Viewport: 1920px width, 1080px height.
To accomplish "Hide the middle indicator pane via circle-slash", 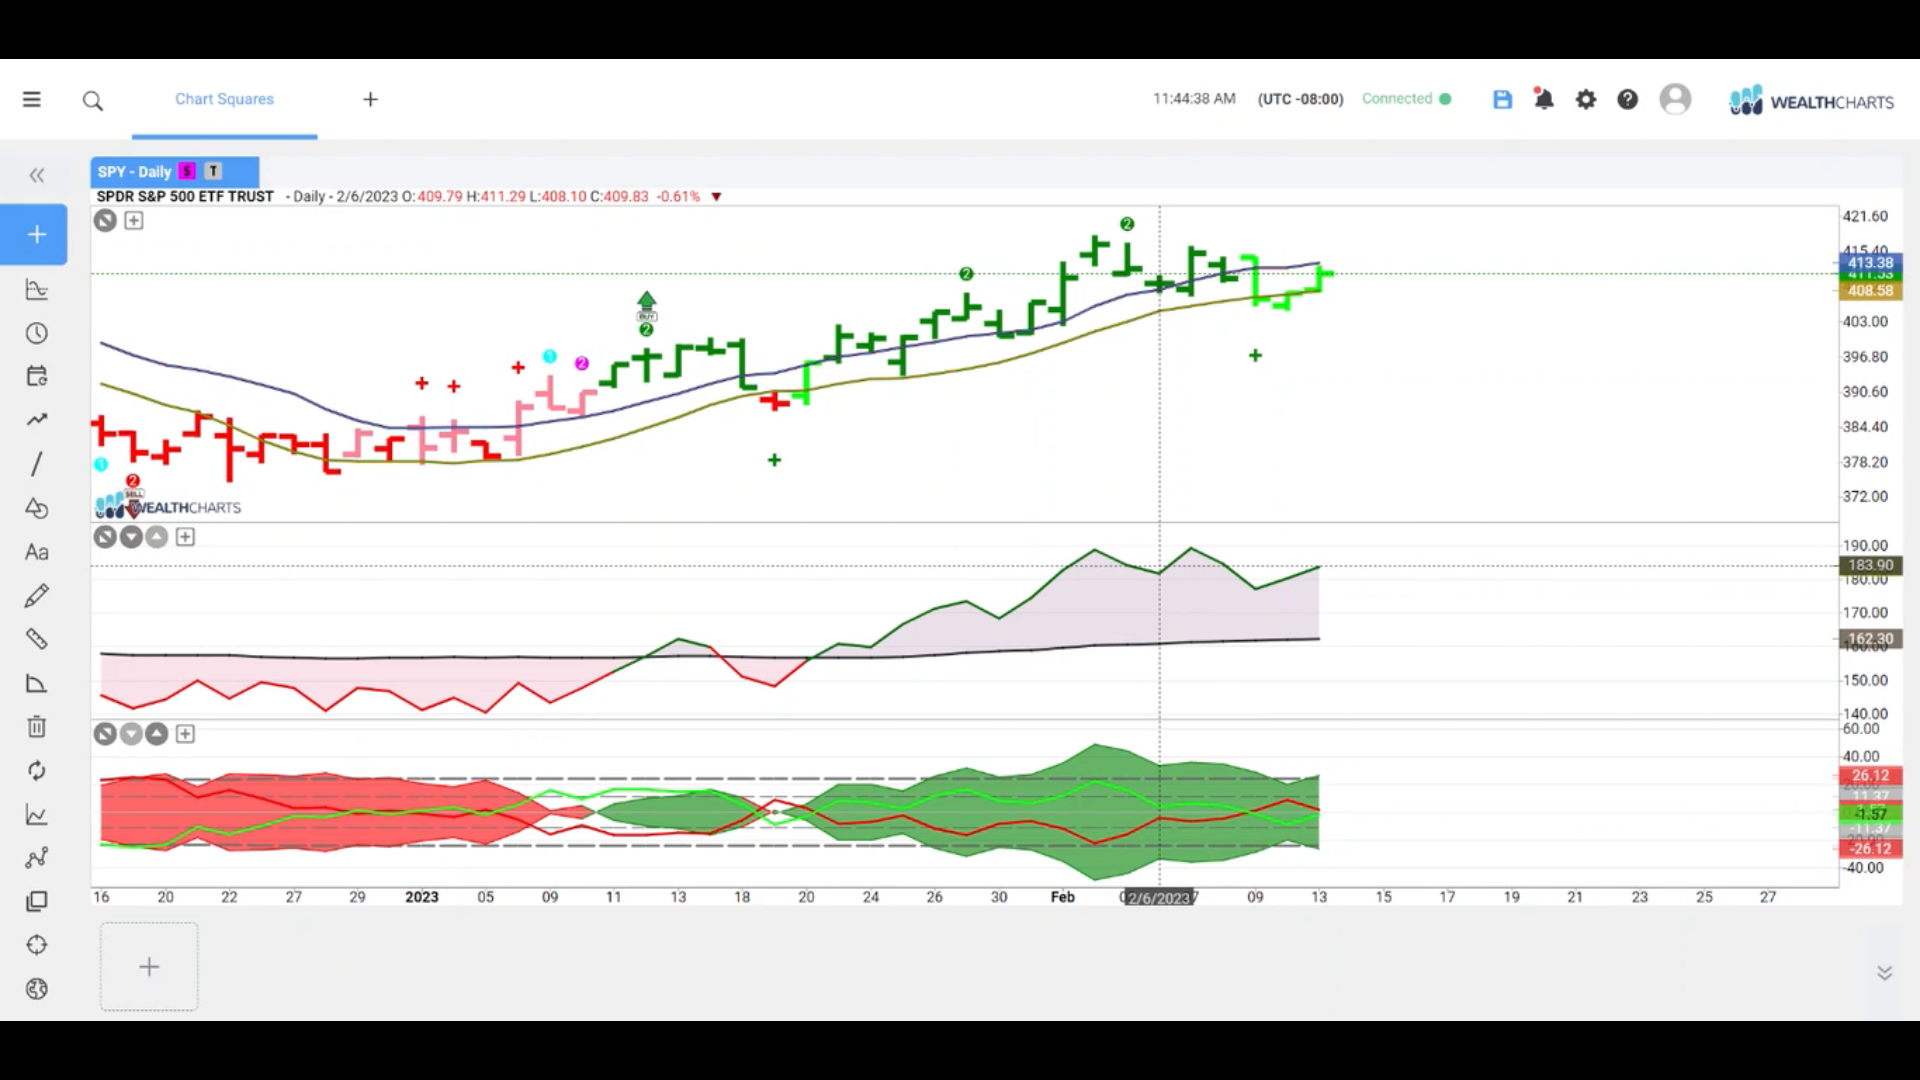I will 105,537.
